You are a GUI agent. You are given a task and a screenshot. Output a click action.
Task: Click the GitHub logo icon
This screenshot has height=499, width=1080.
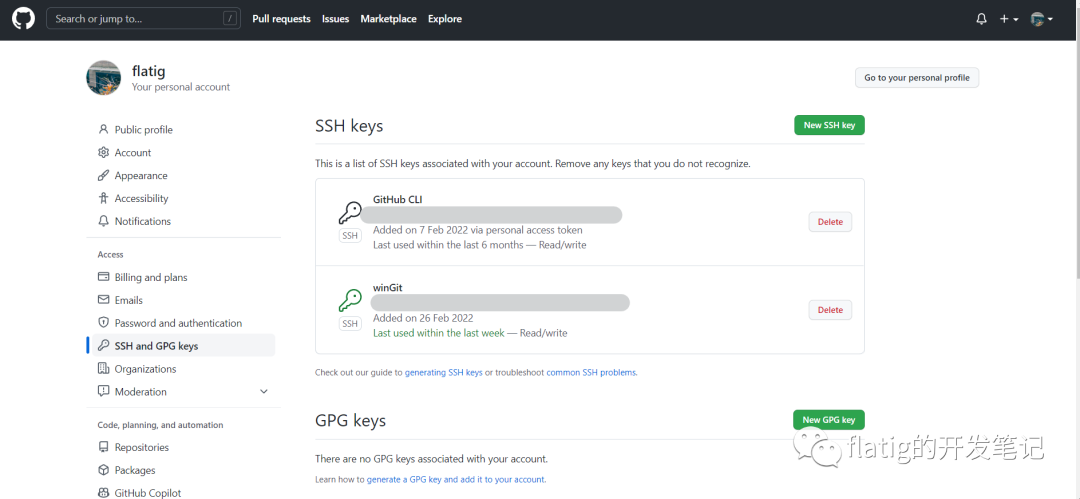click(x=23, y=19)
